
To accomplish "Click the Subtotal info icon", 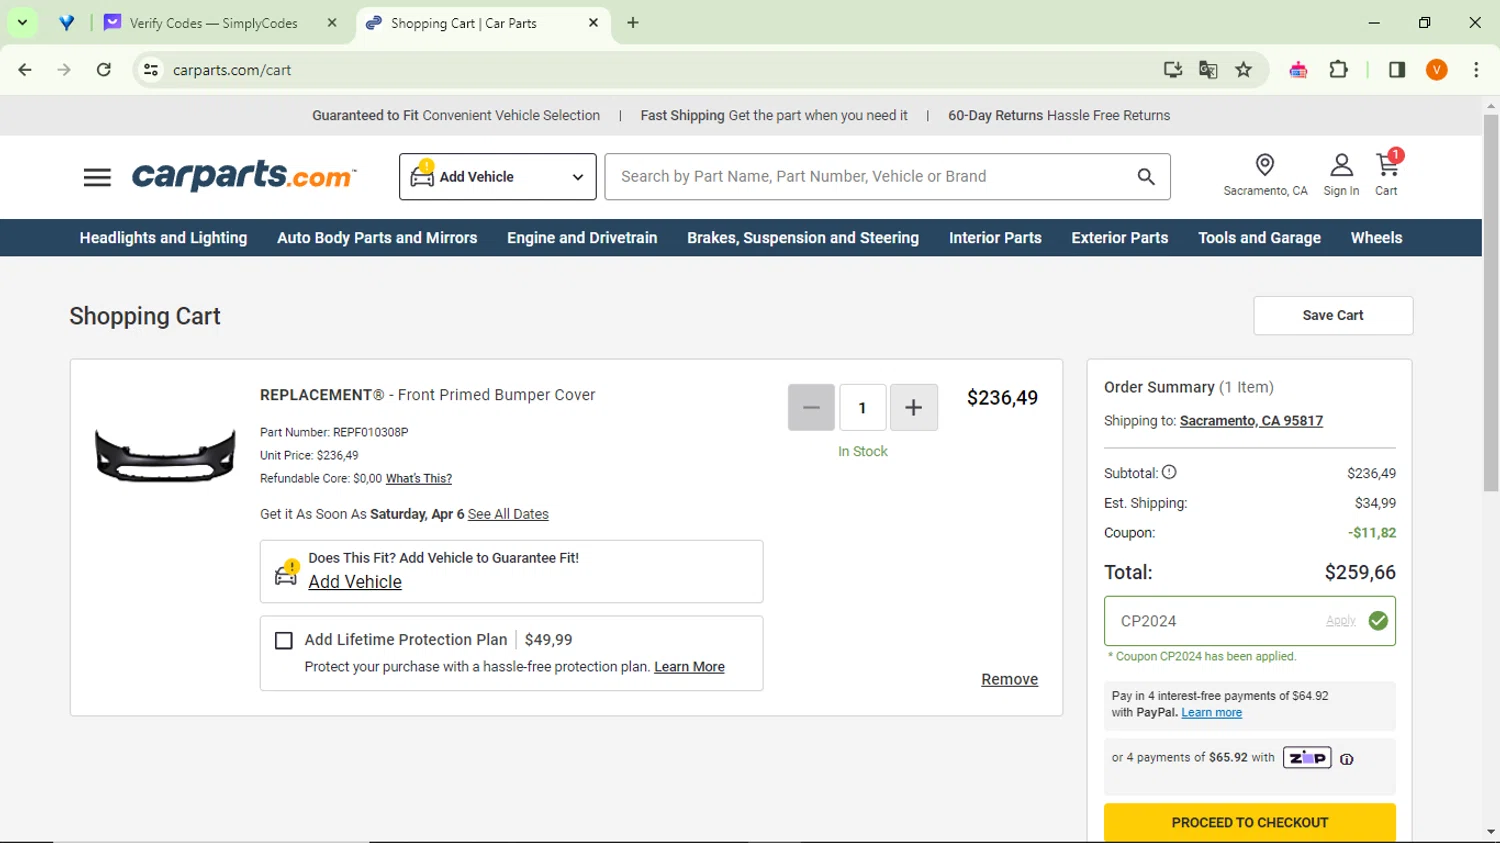I will tap(1169, 472).
